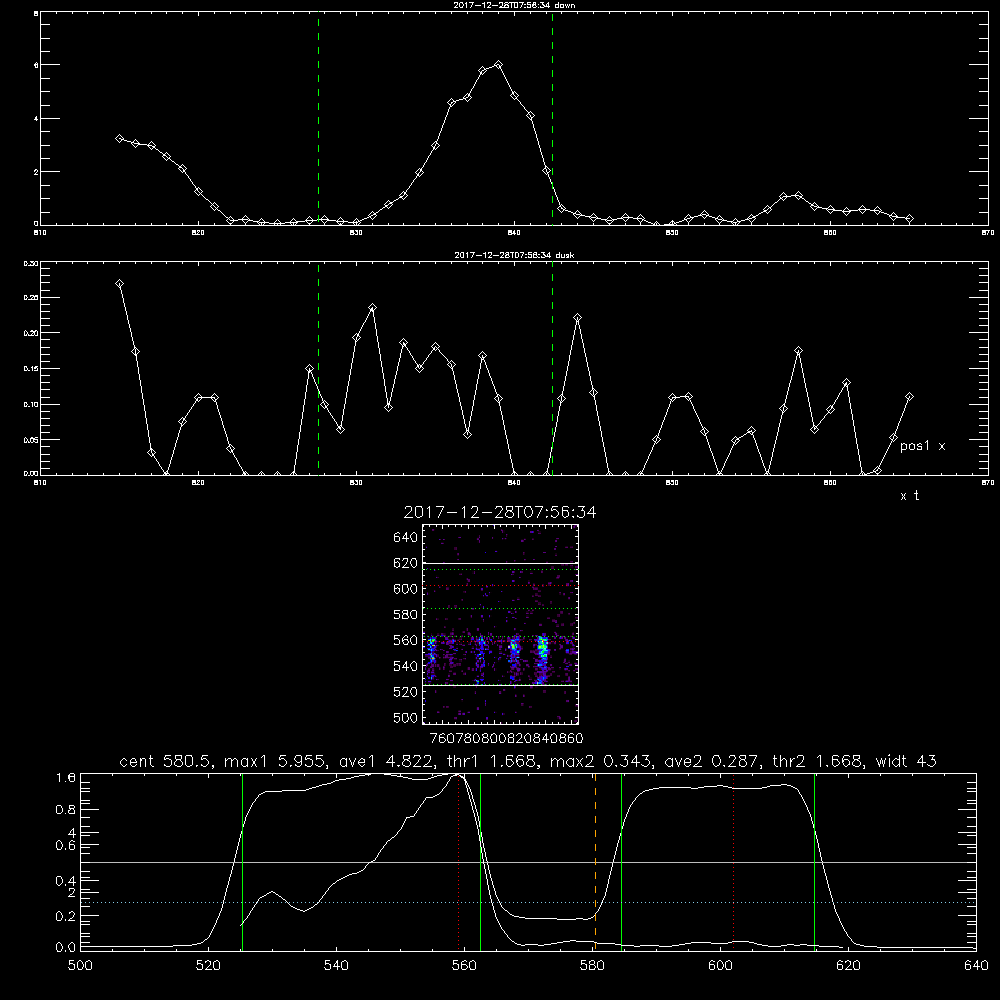Click bottom plot x-axis value 540

click(x=336, y=966)
